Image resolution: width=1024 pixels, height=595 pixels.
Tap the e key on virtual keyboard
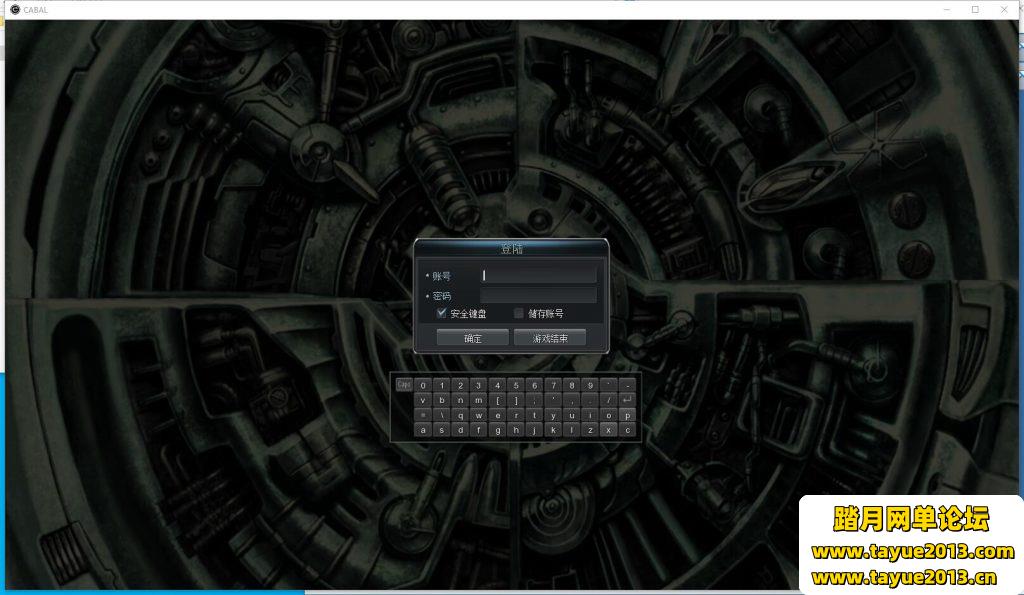pos(498,415)
